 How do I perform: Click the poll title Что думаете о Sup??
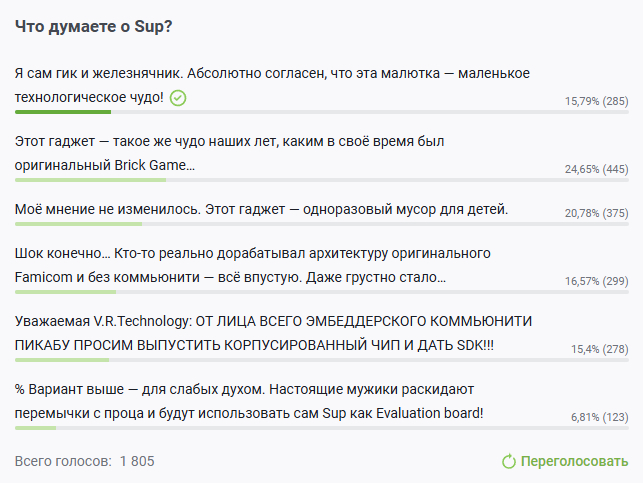pos(94,26)
